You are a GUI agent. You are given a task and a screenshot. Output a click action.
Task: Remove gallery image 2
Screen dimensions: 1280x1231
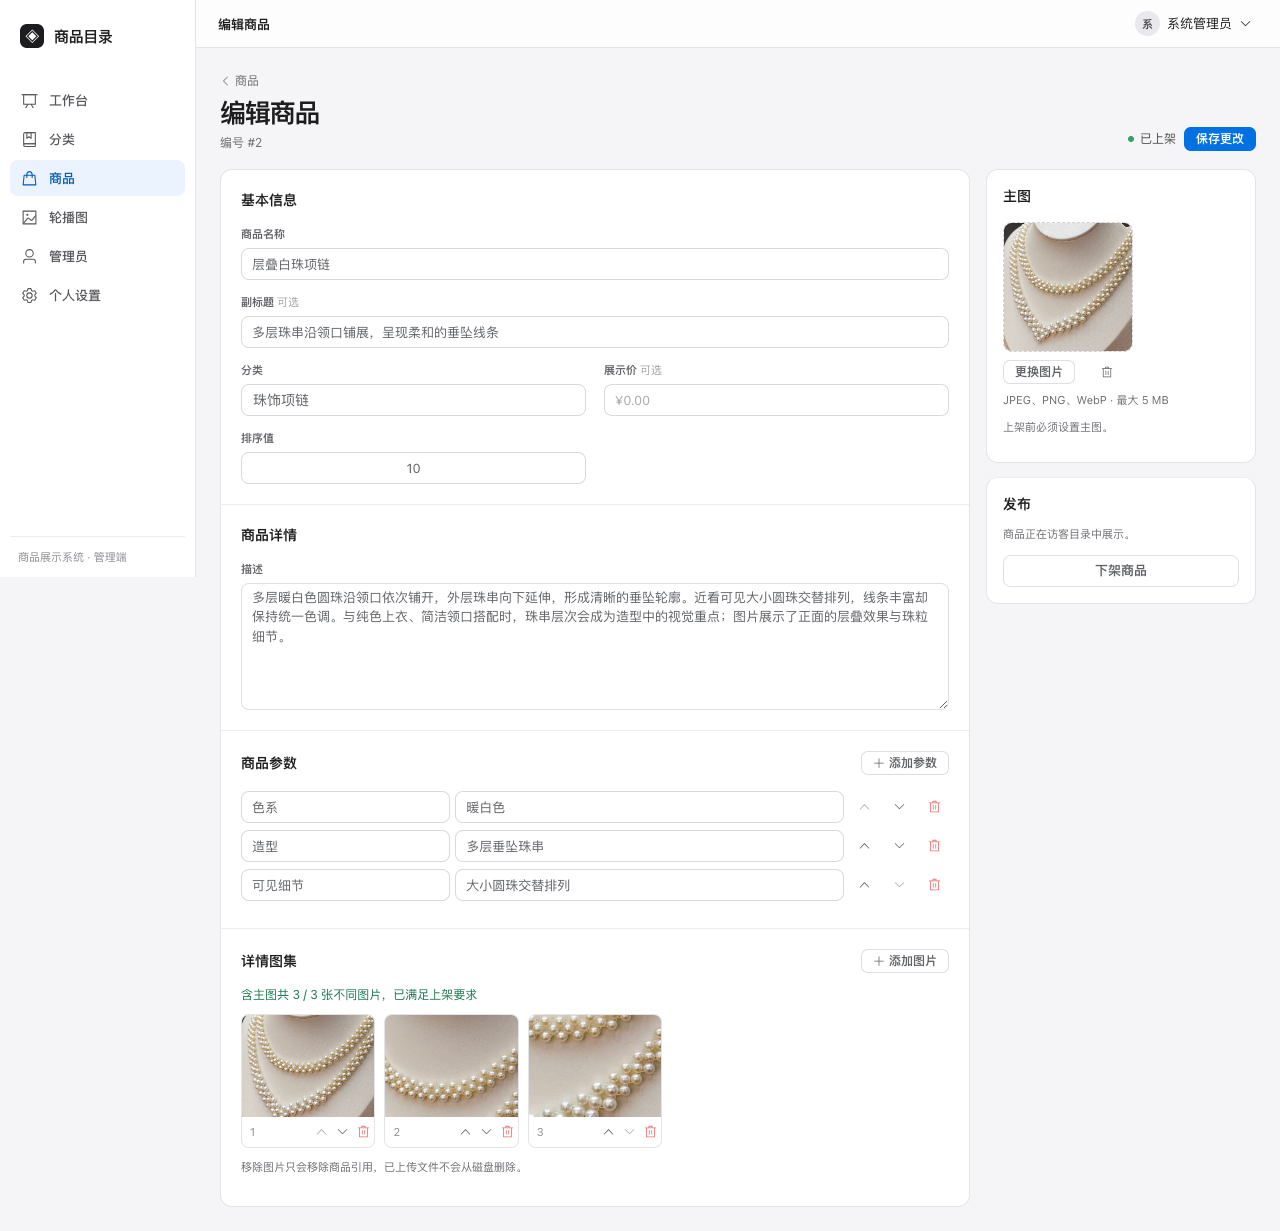click(507, 1132)
